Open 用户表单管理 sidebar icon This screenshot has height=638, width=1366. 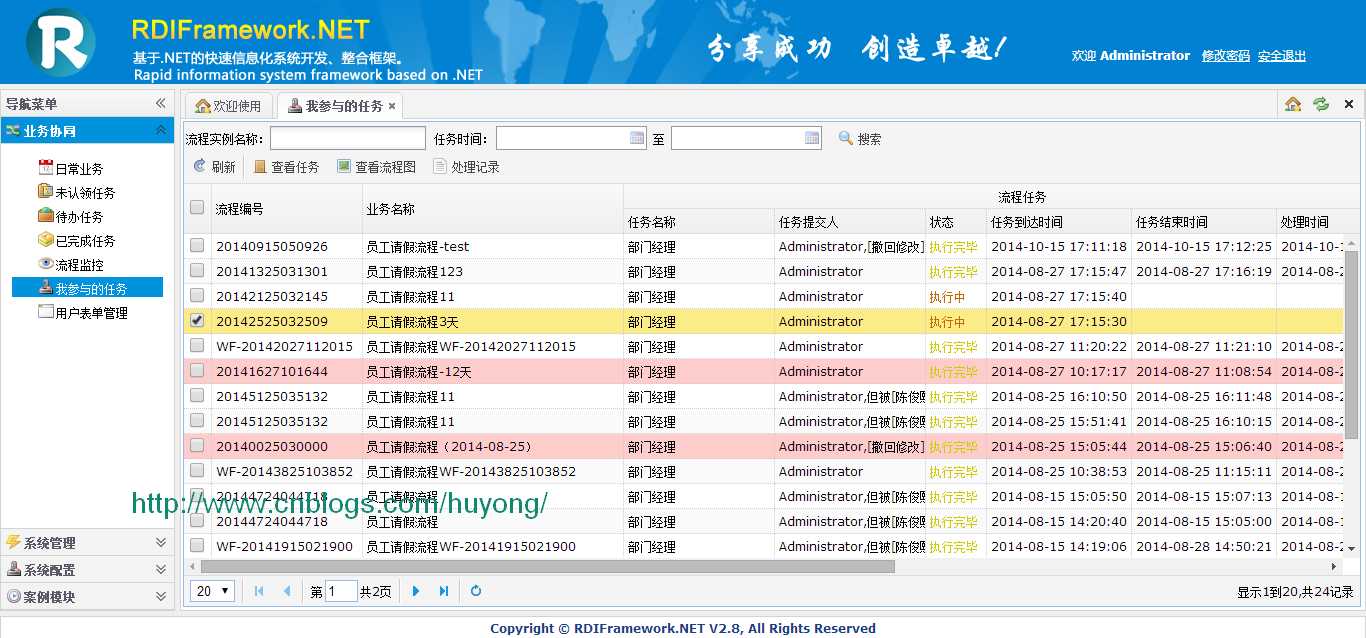pyautogui.click(x=45, y=312)
